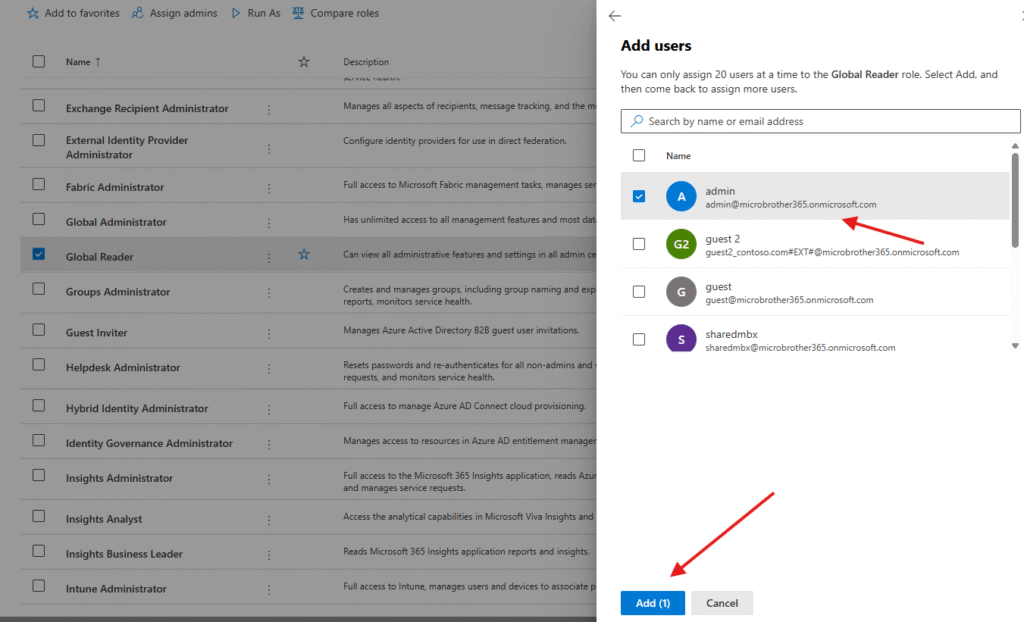This screenshot has width=1024, height=622.
Task: Open more options for Global Administrator
Action: 269,222
